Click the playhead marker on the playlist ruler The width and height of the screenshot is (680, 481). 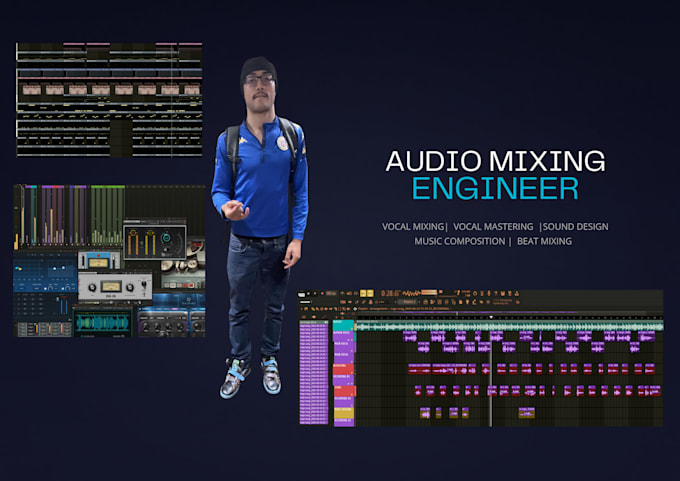click(x=491, y=317)
